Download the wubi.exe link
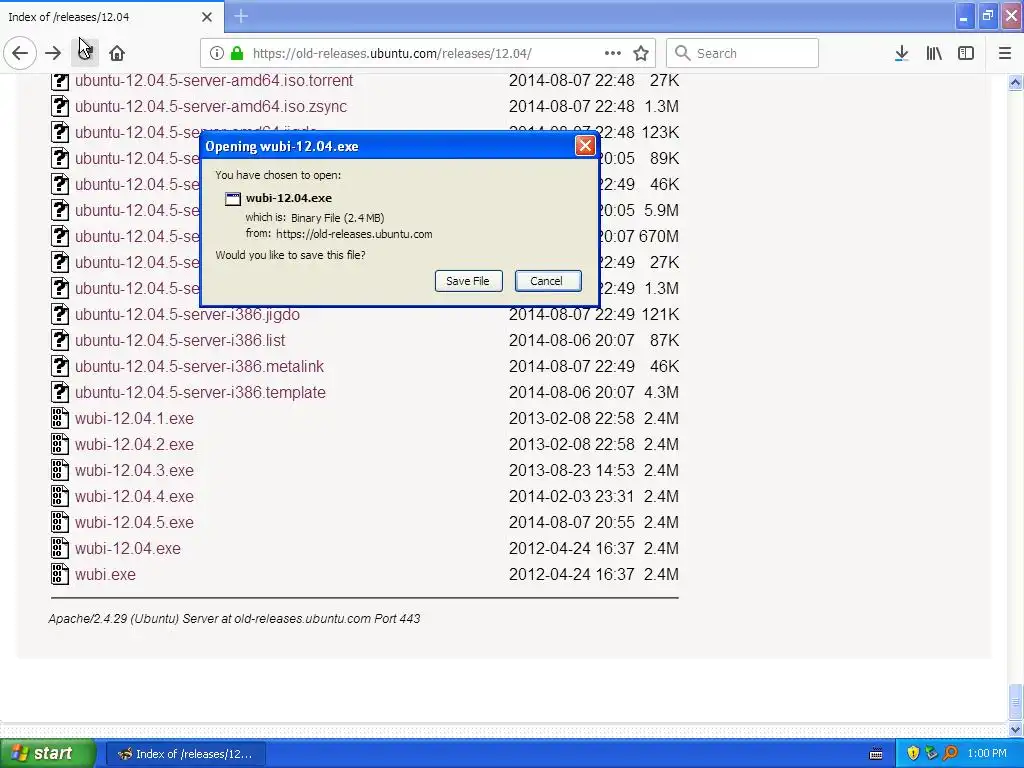The image size is (1024, 768). coord(105,575)
